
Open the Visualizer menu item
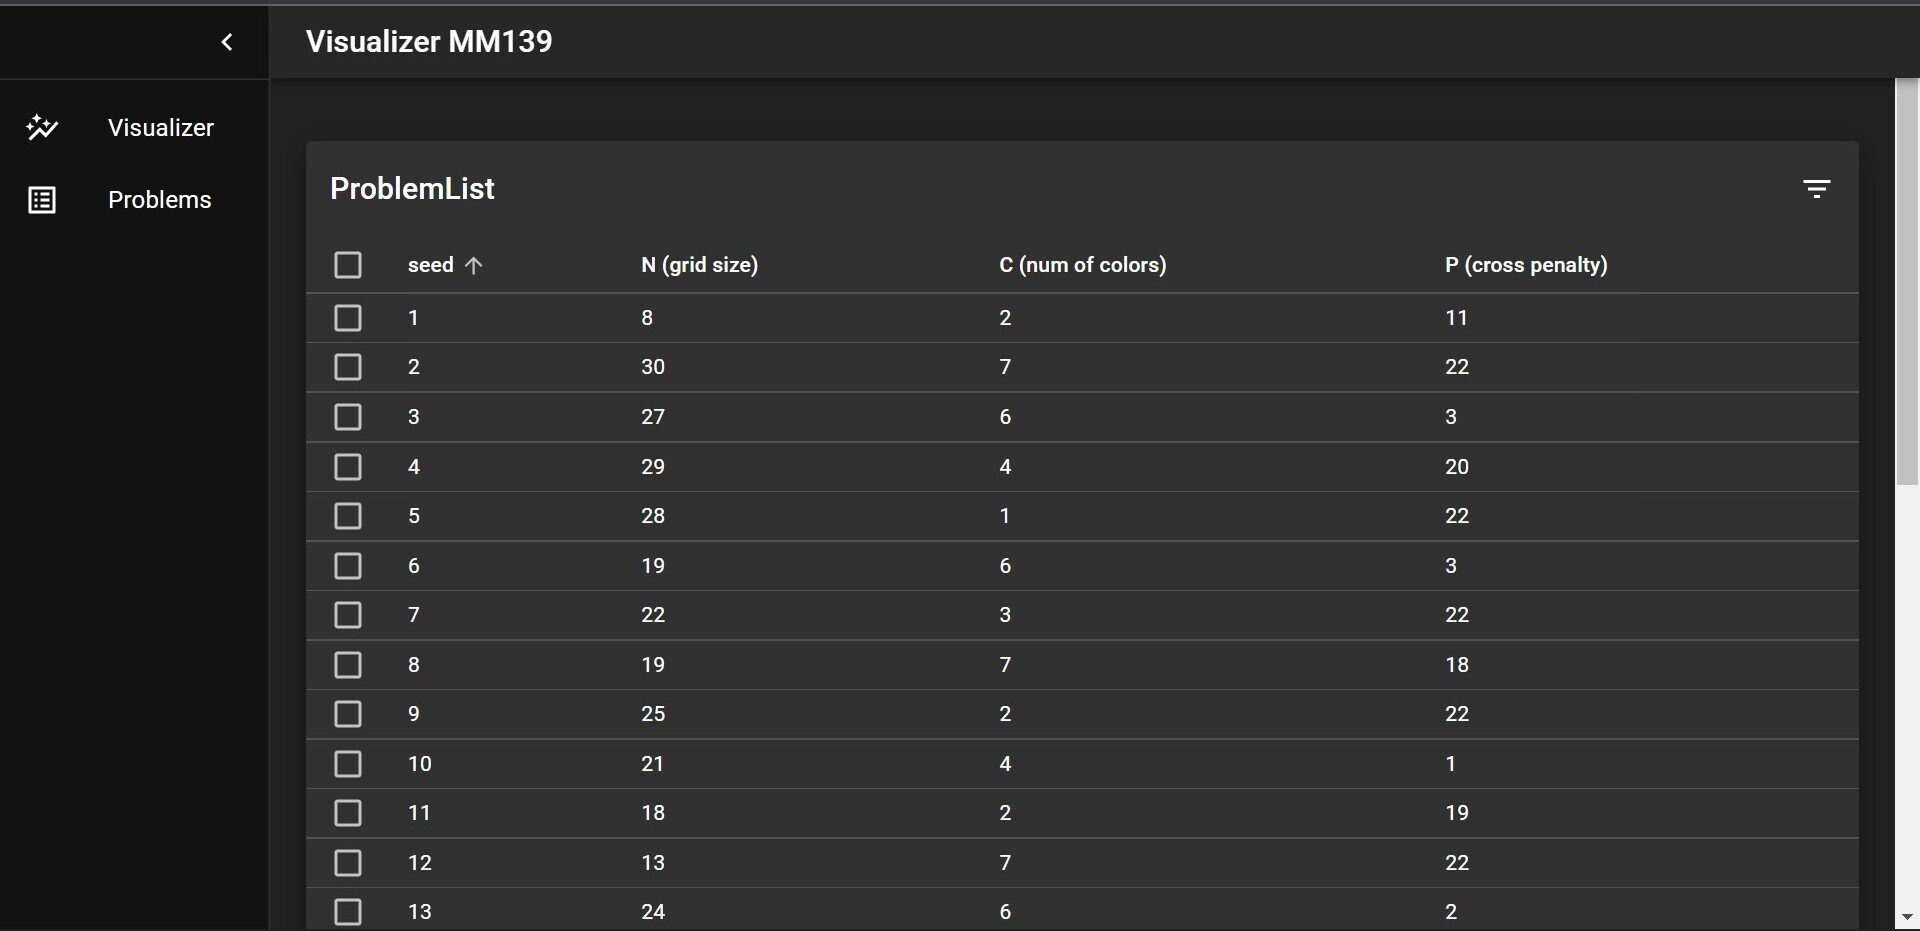point(160,128)
